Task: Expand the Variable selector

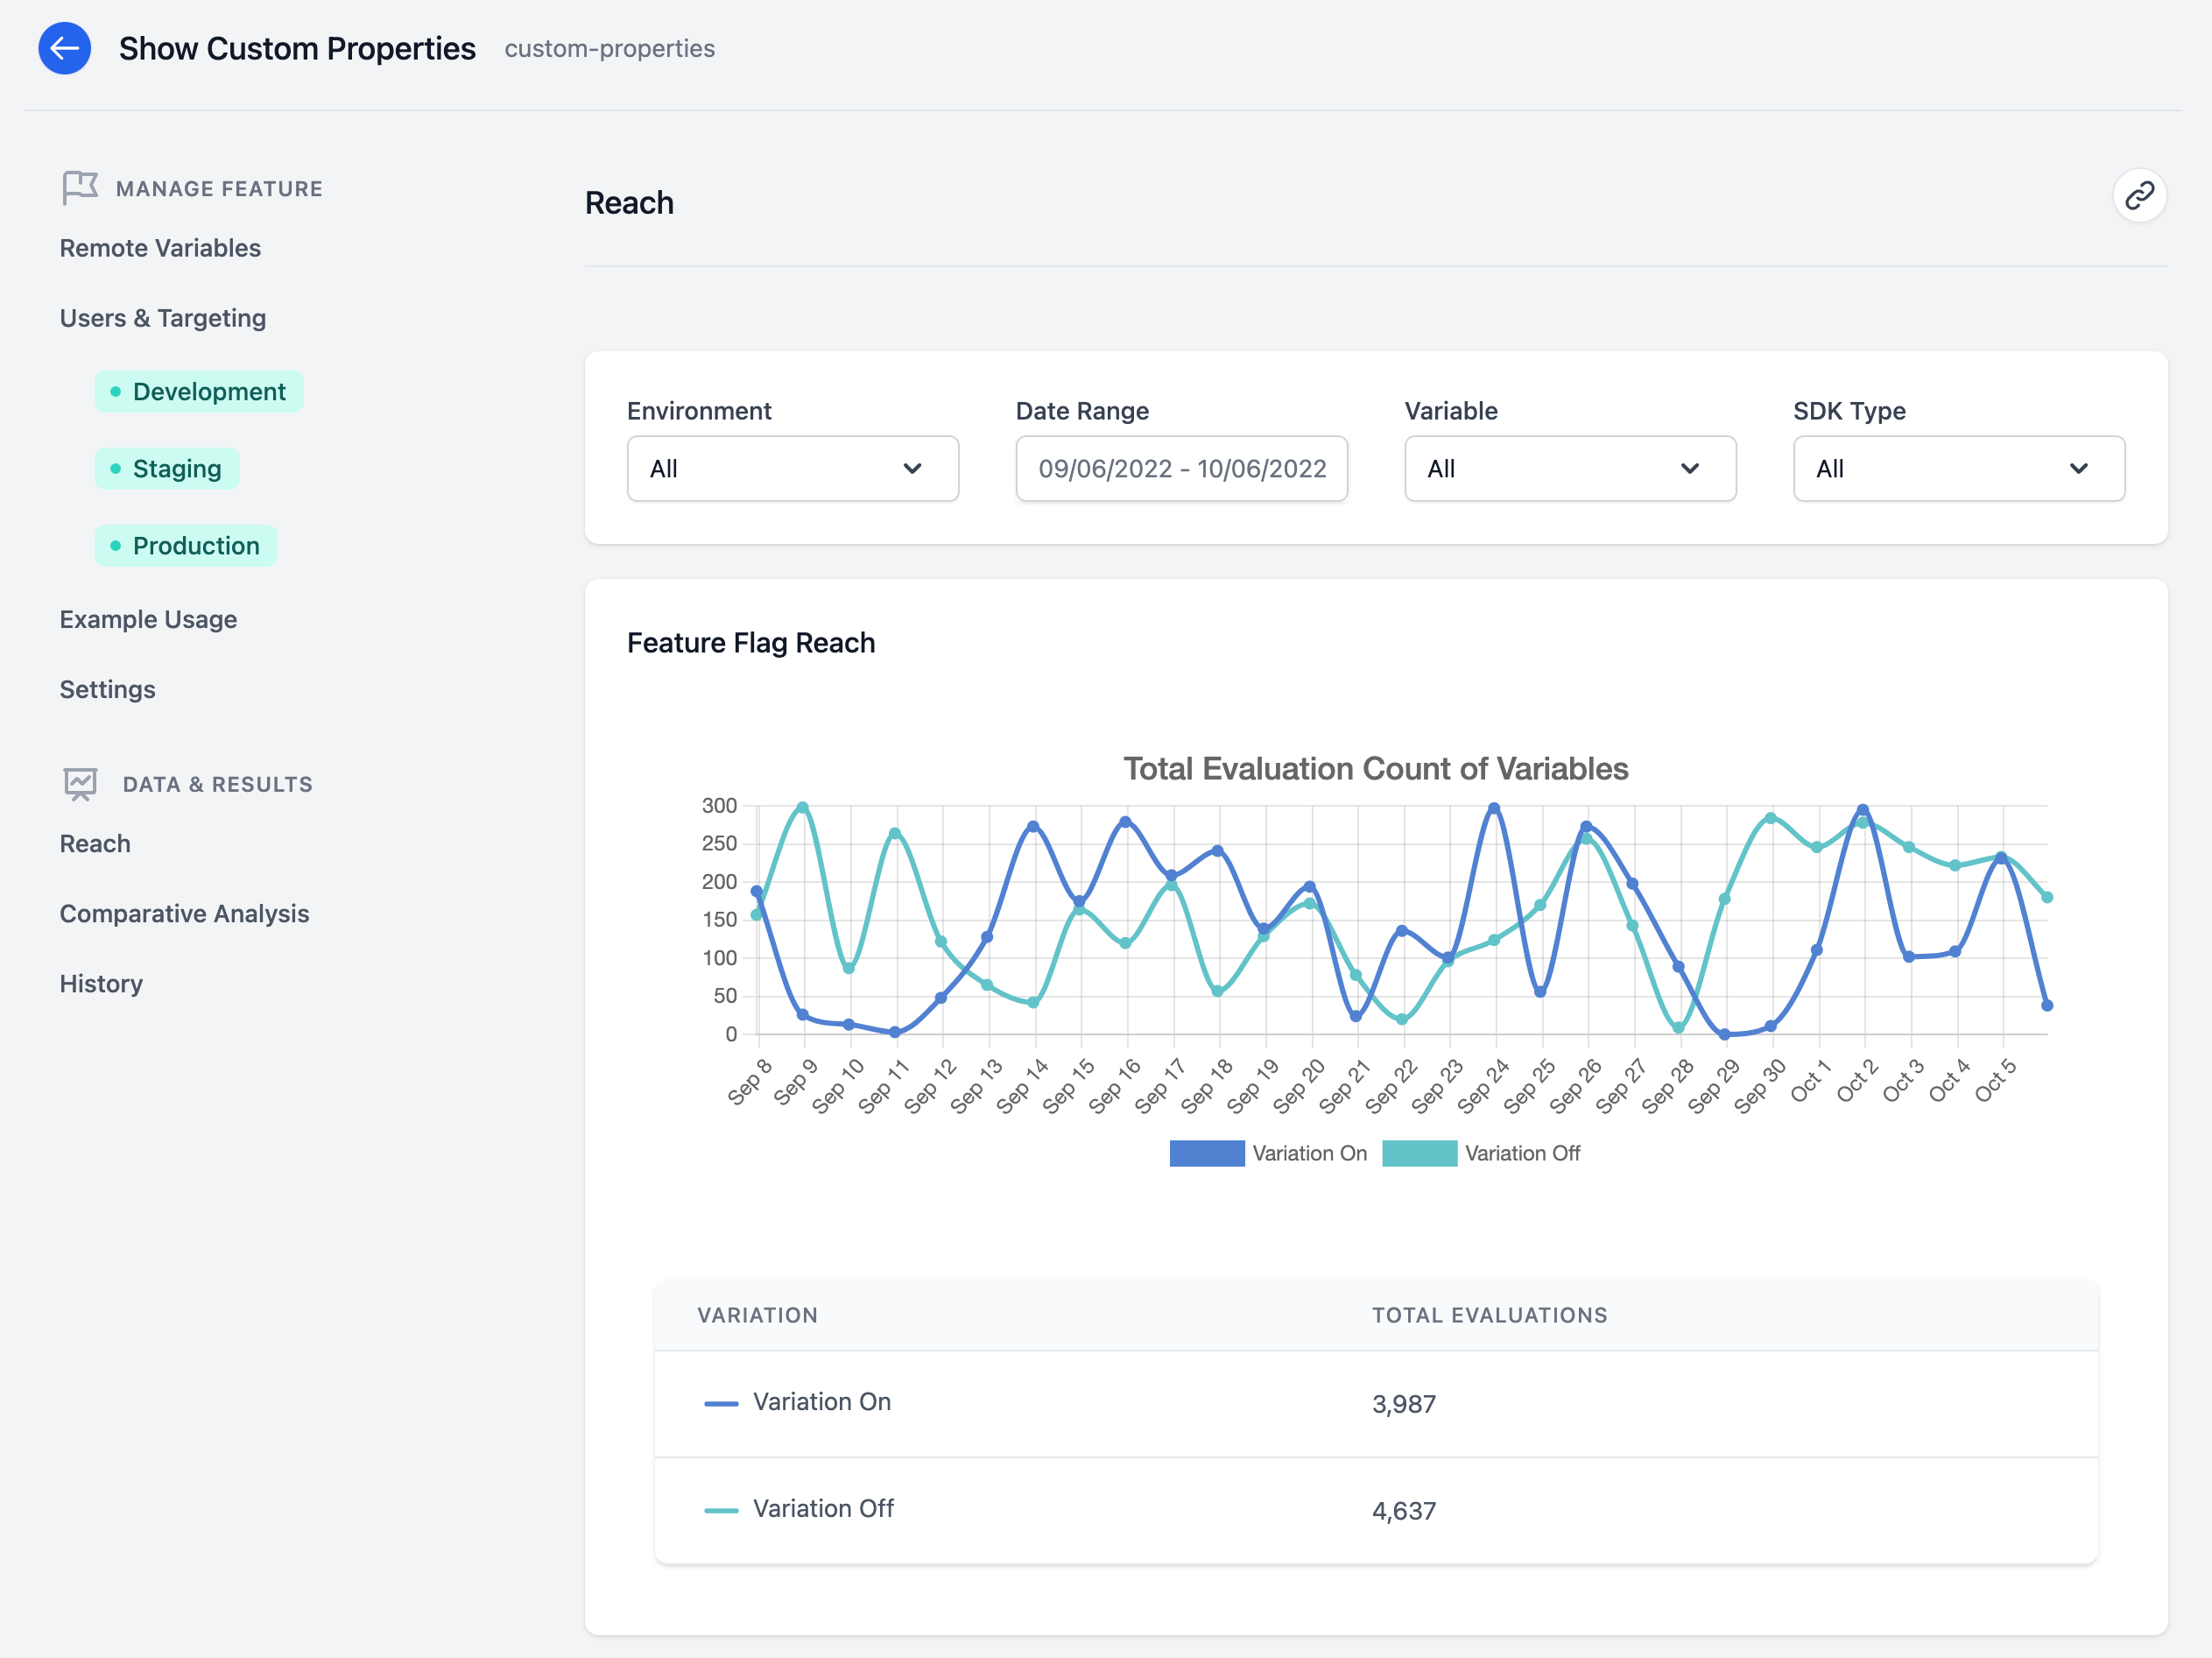Action: point(1569,468)
